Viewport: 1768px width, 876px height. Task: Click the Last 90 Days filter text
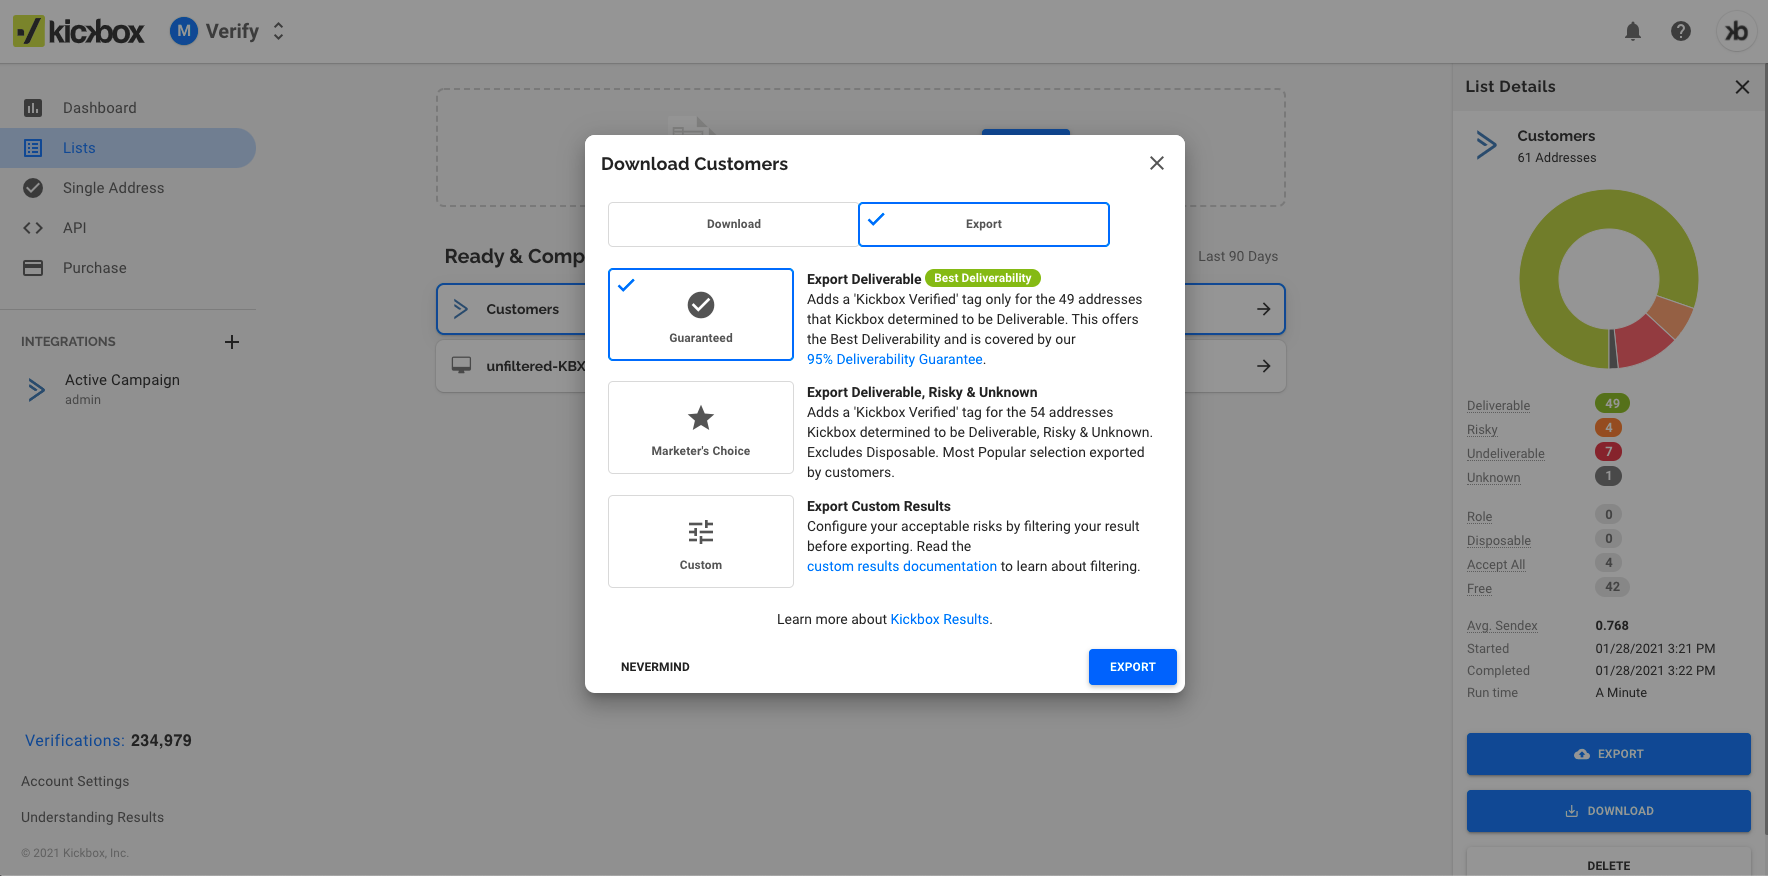[1238, 256]
